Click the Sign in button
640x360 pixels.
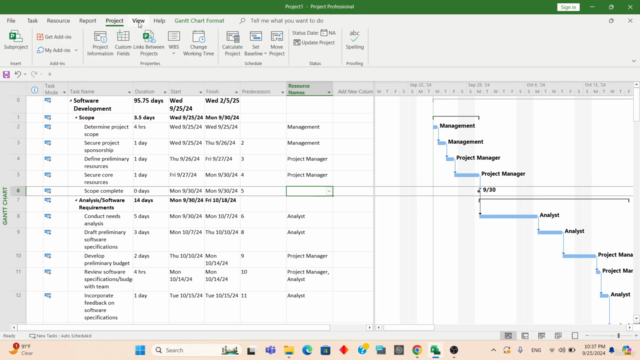(x=568, y=7)
